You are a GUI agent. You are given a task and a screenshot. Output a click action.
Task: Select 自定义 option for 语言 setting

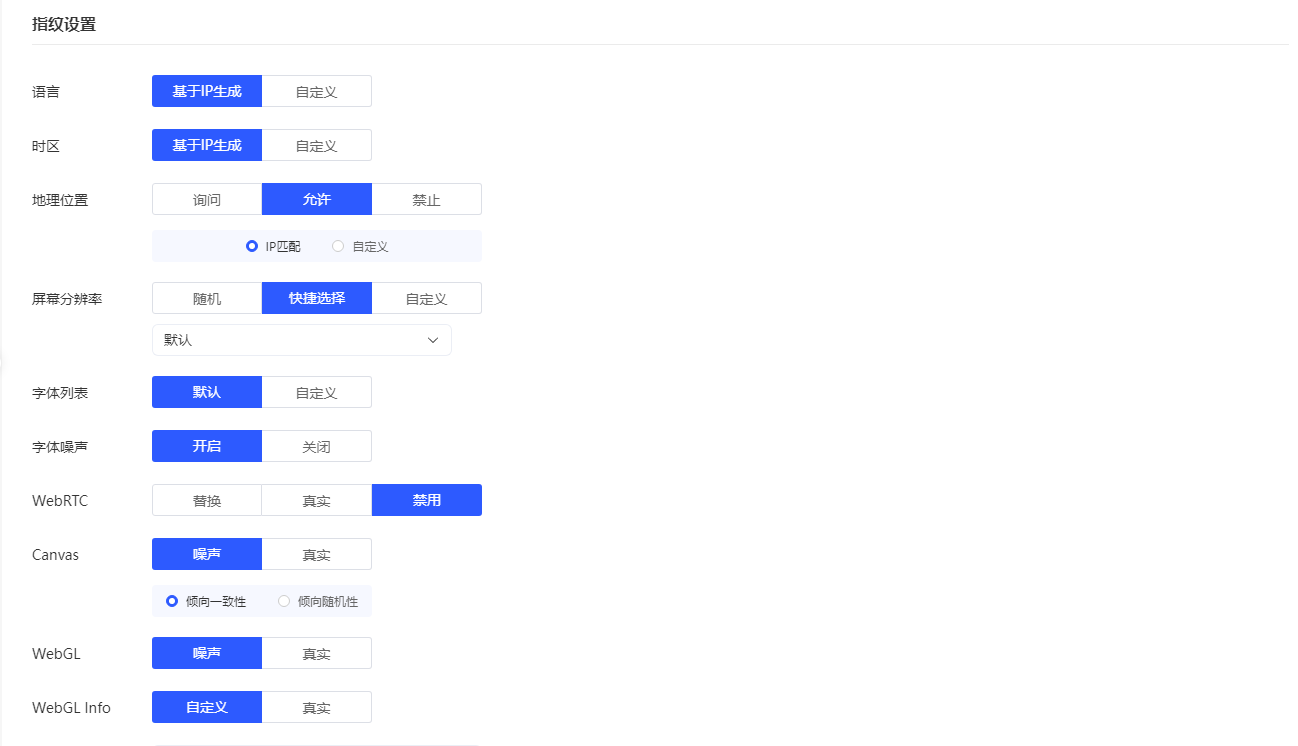pos(317,90)
